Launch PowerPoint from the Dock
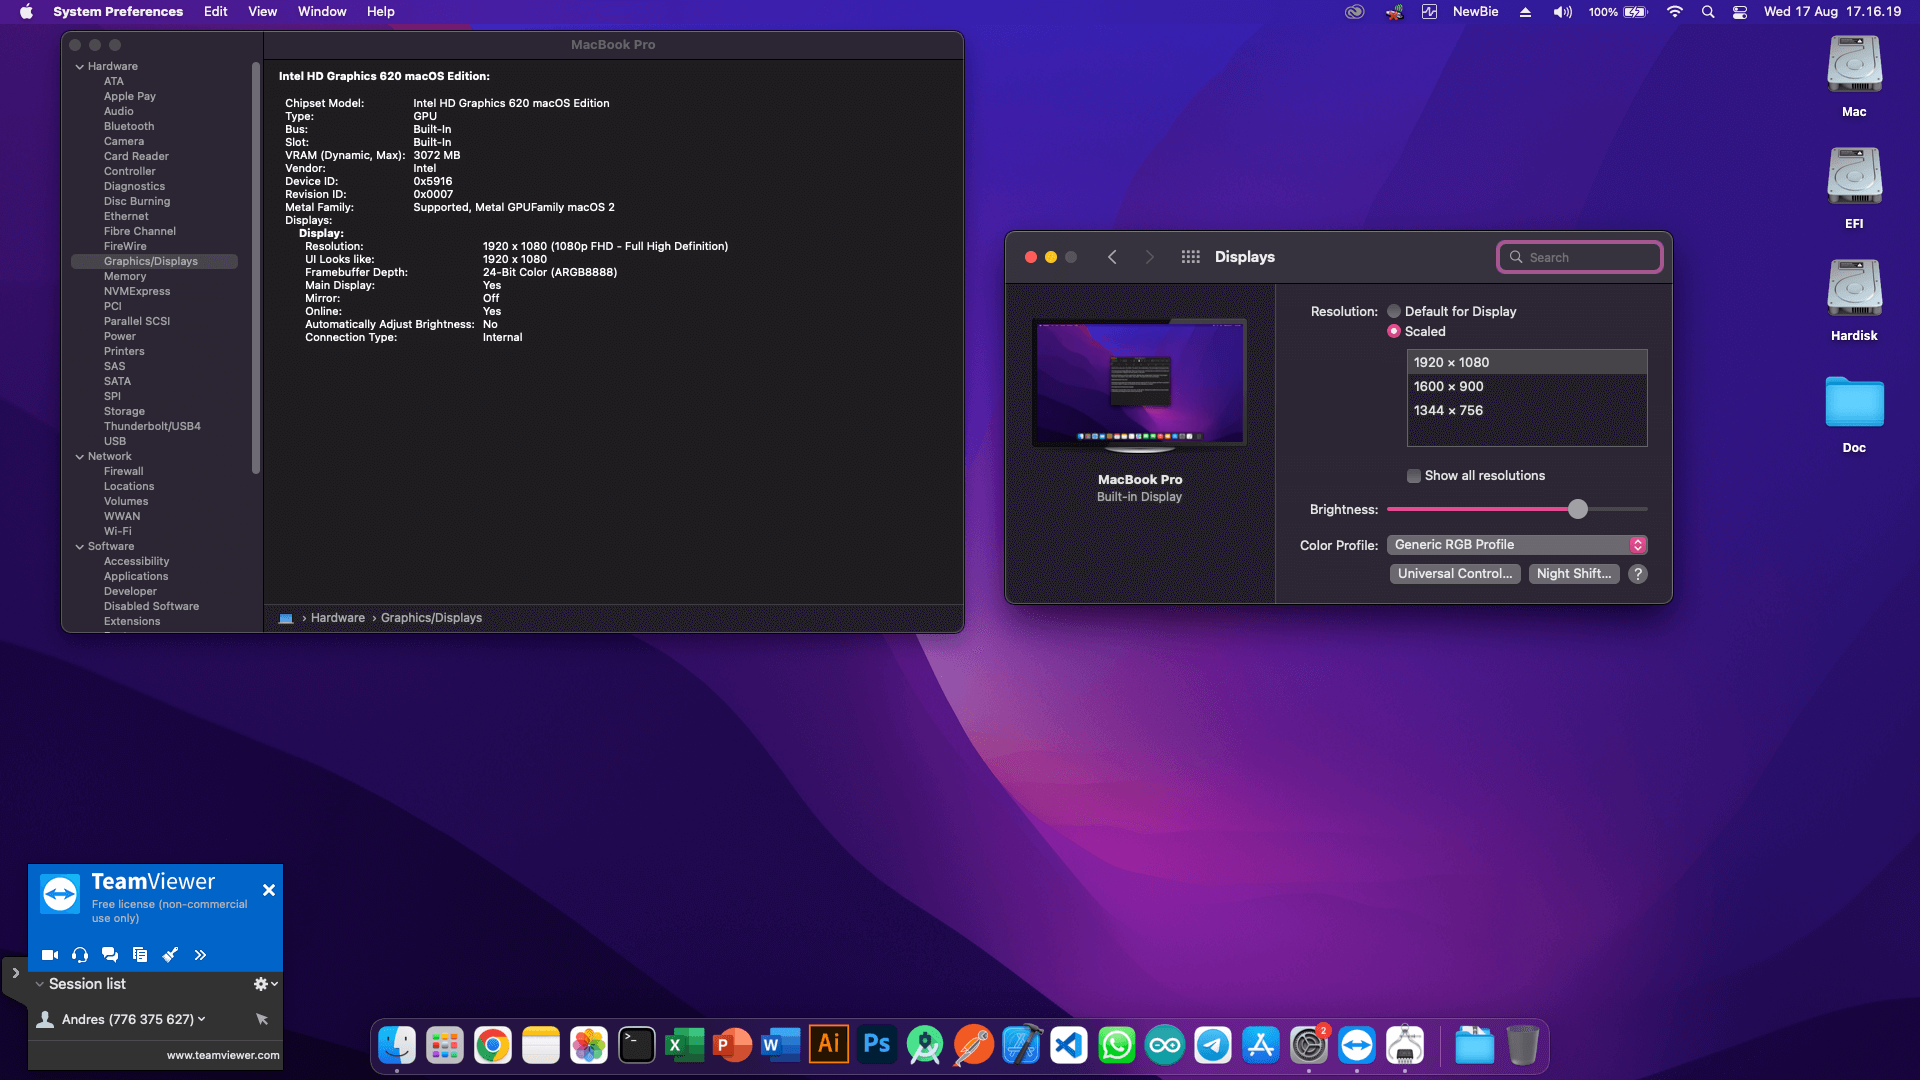 point(733,1046)
